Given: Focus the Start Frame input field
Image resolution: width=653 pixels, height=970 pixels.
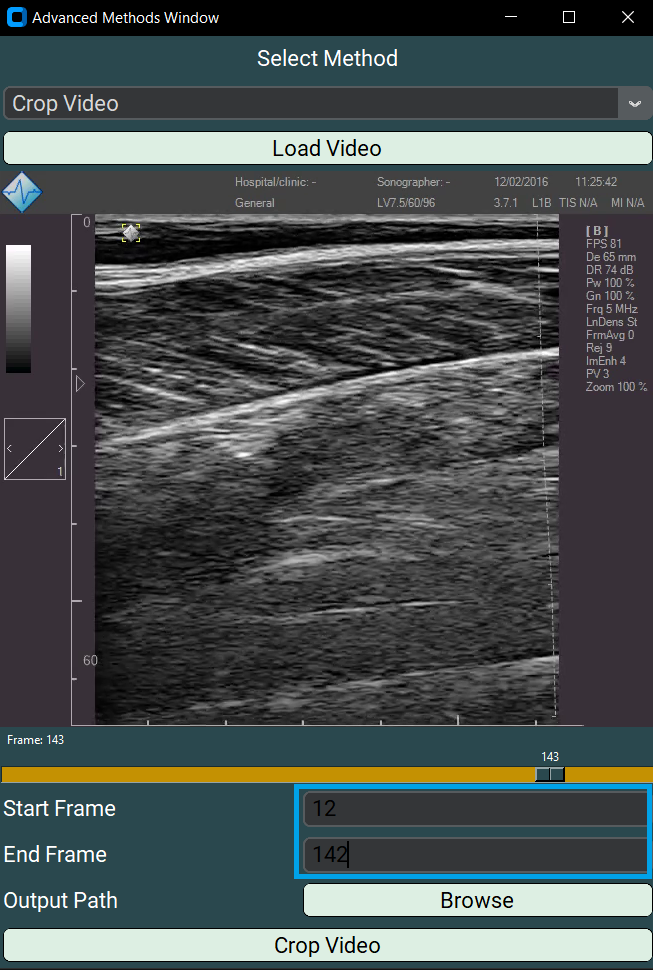Looking at the screenshot, I should [x=476, y=809].
